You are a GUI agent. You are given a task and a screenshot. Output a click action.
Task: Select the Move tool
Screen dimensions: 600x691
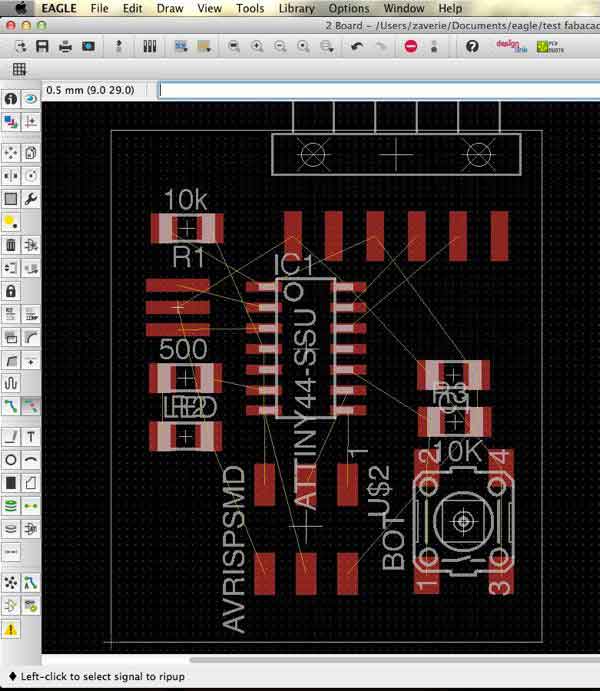pyautogui.click(x=11, y=153)
